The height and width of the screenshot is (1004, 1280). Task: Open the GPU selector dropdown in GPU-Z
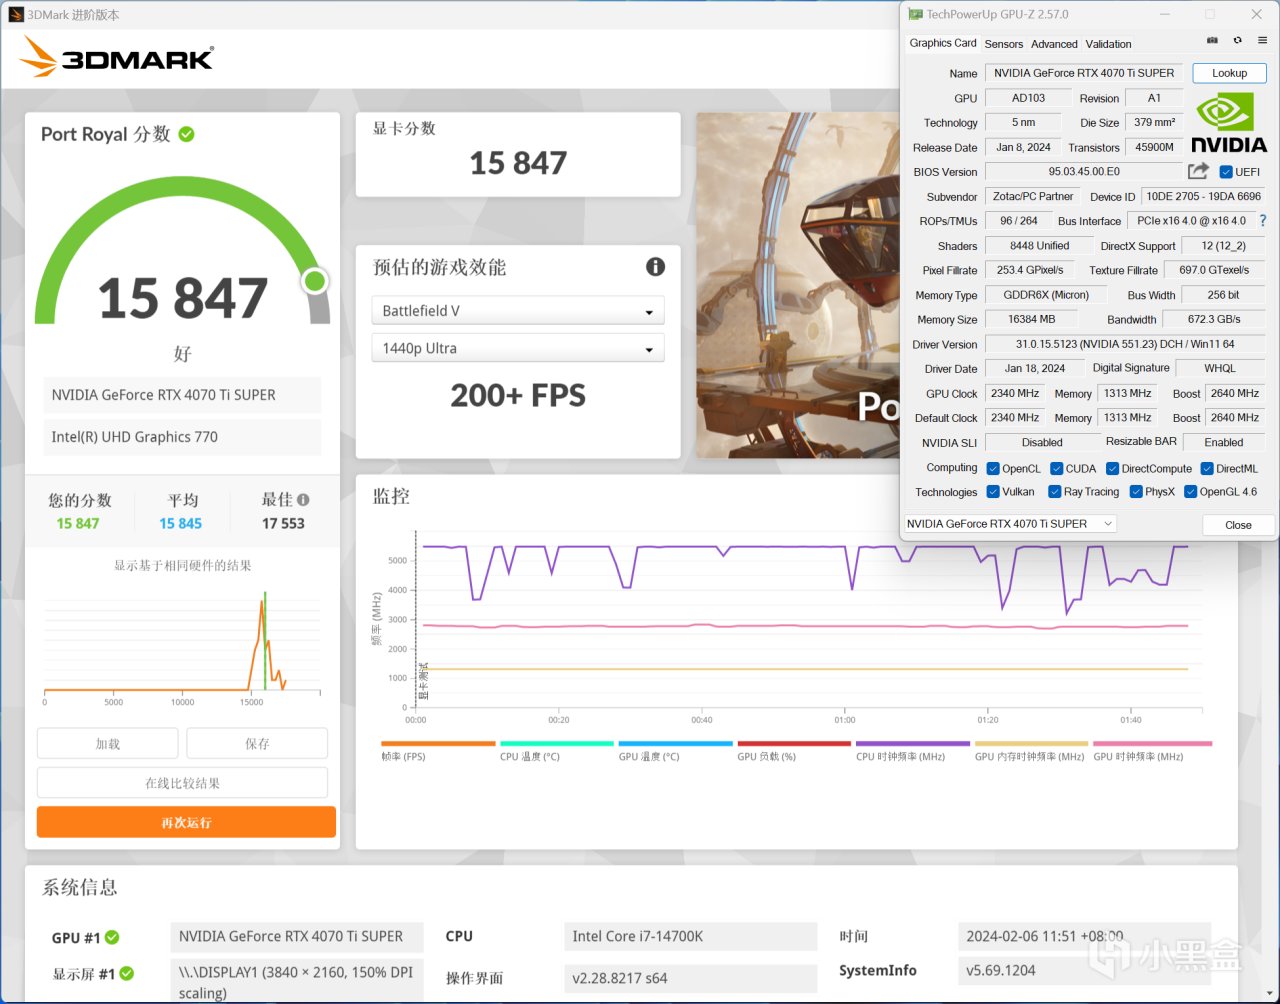point(1010,524)
